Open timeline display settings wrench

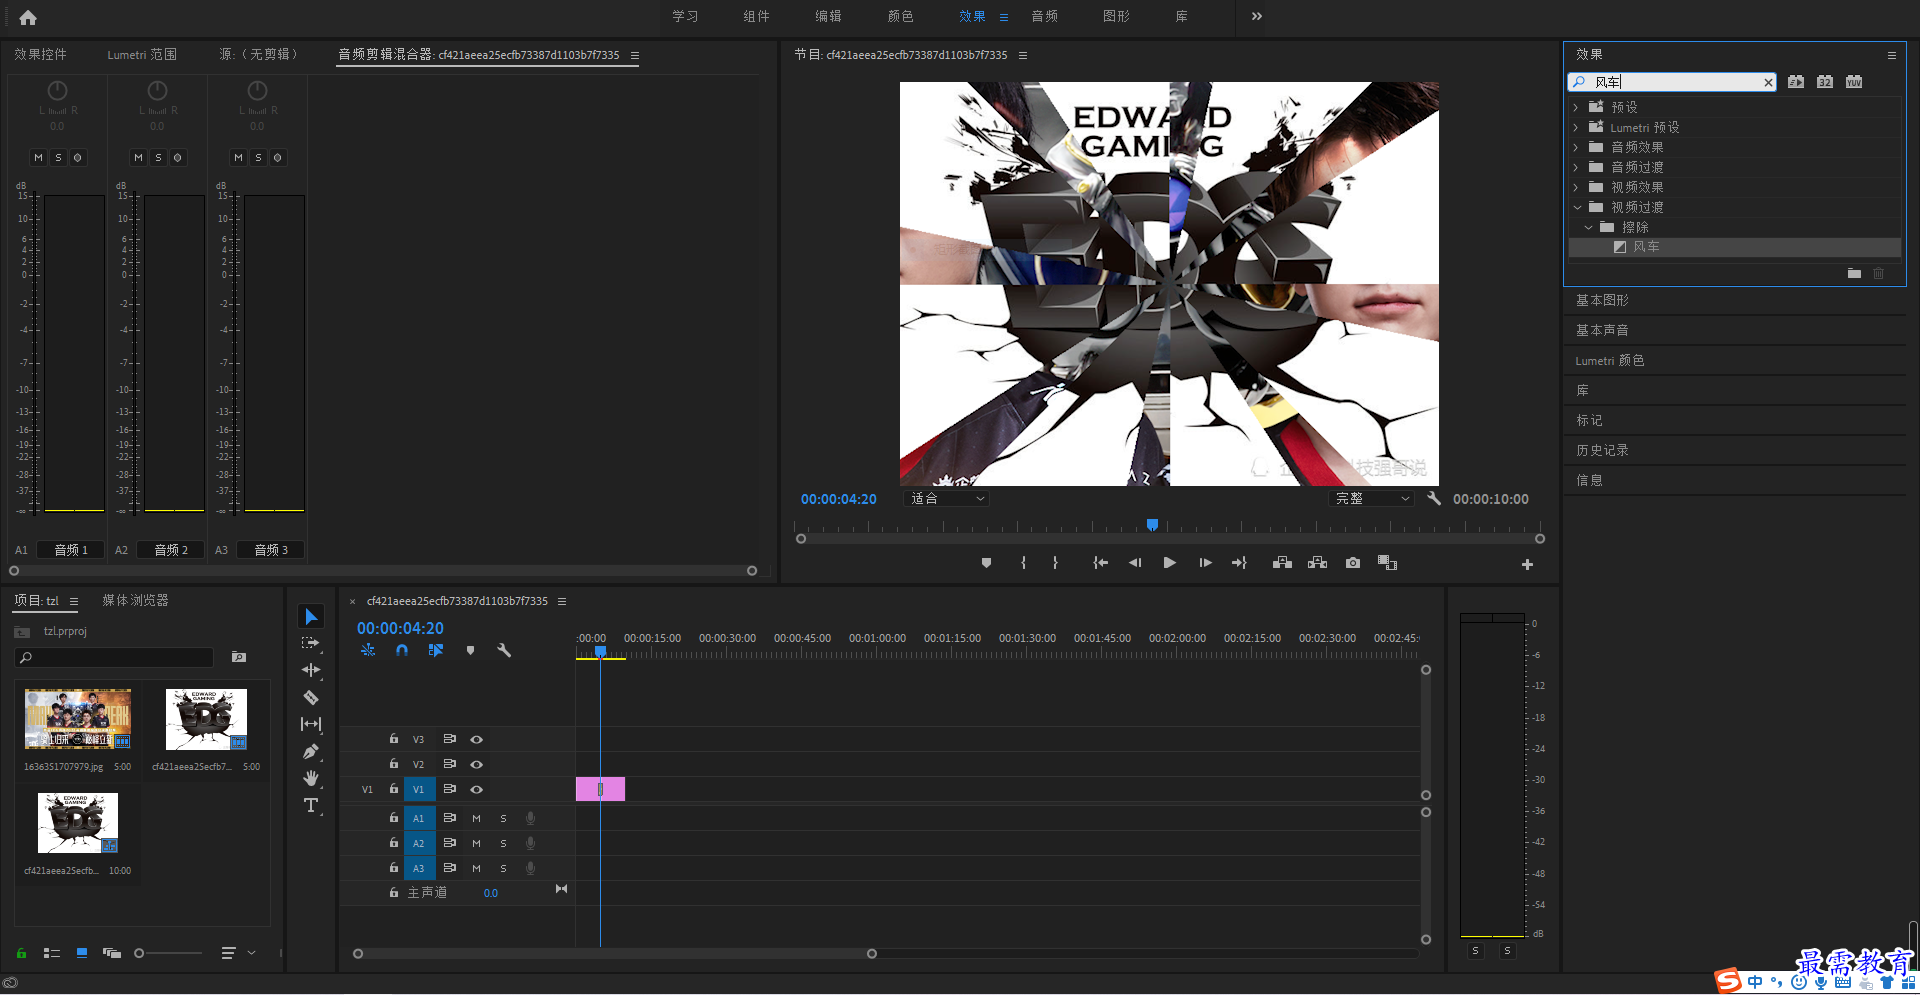(x=504, y=650)
